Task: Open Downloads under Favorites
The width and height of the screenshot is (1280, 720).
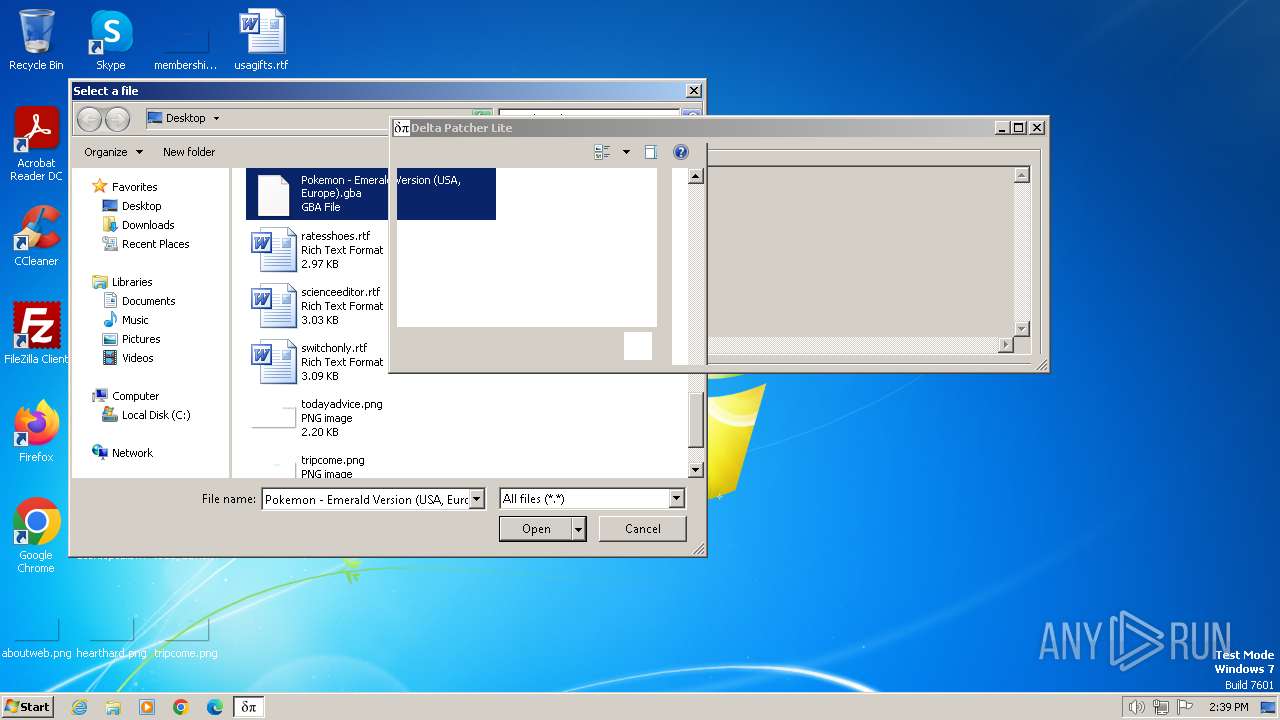Action: pos(148,225)
